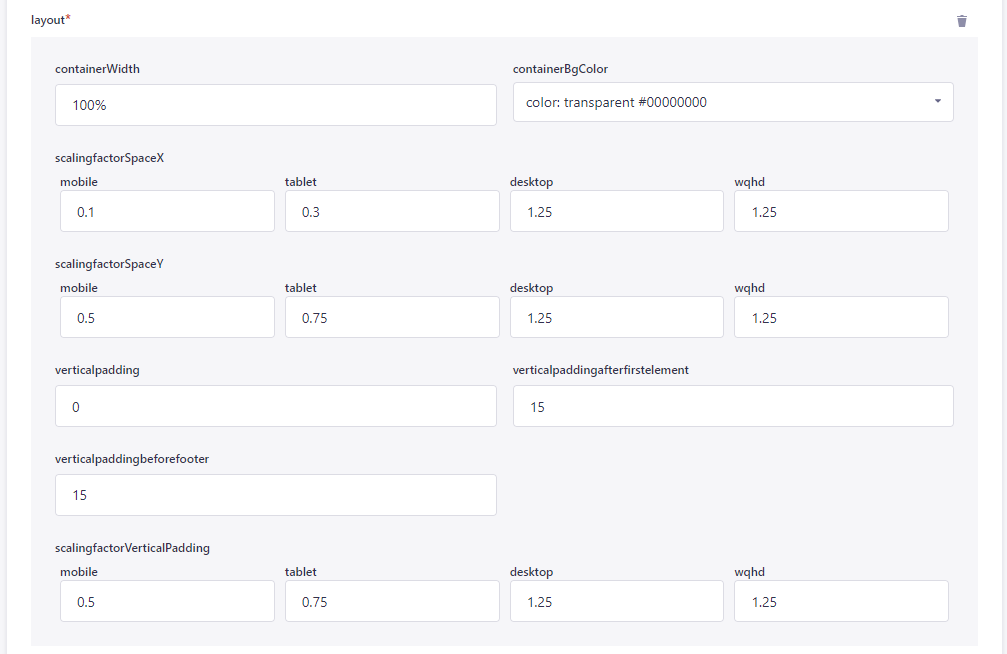Focus verticalpaddingbeforefooter input
This screenshot has width=1007, height=654.
[x=276, y=495]
